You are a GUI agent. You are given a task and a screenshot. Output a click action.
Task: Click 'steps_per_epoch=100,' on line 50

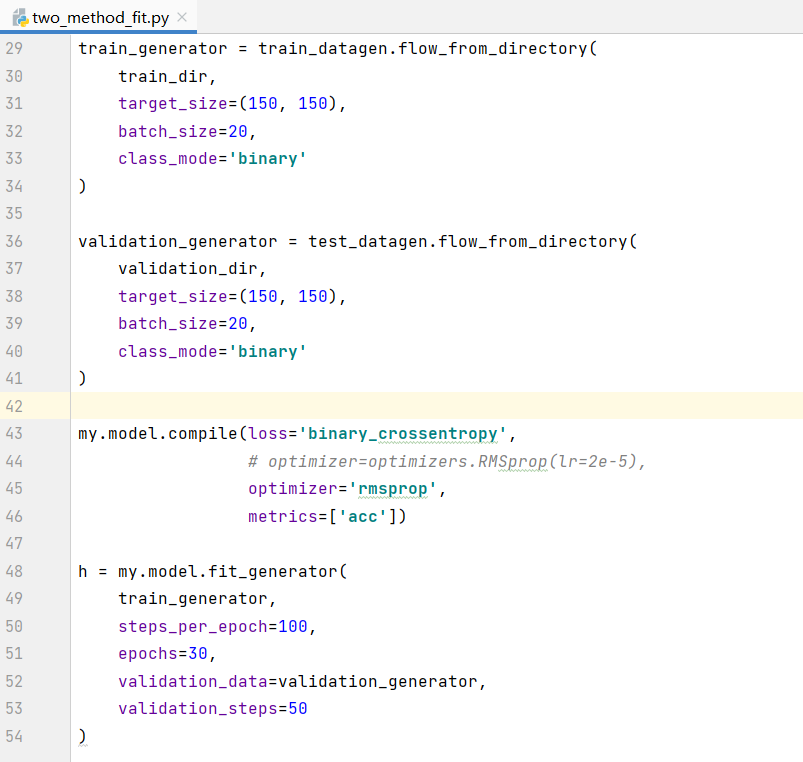pyautogui.click(x=217, y=626)
